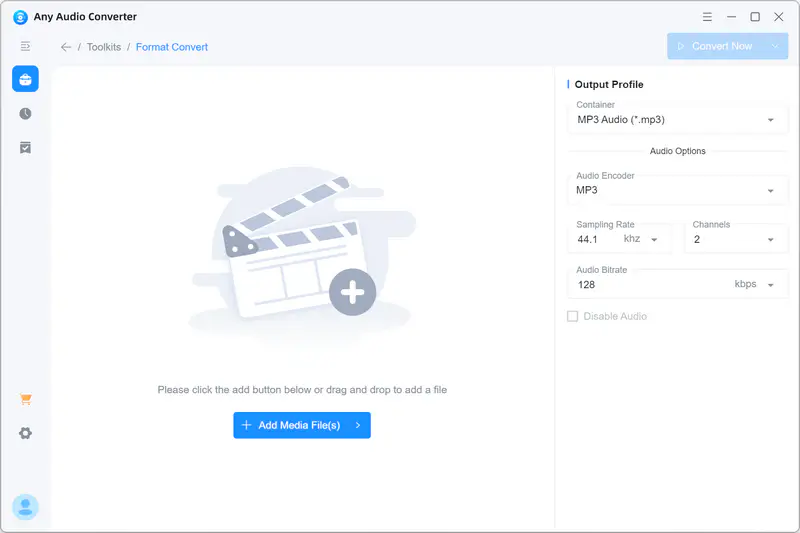This screenshot has width=800, height=533.
Task: Expand the Audio Encoder dropdown
Action: (x=678, y=190)
